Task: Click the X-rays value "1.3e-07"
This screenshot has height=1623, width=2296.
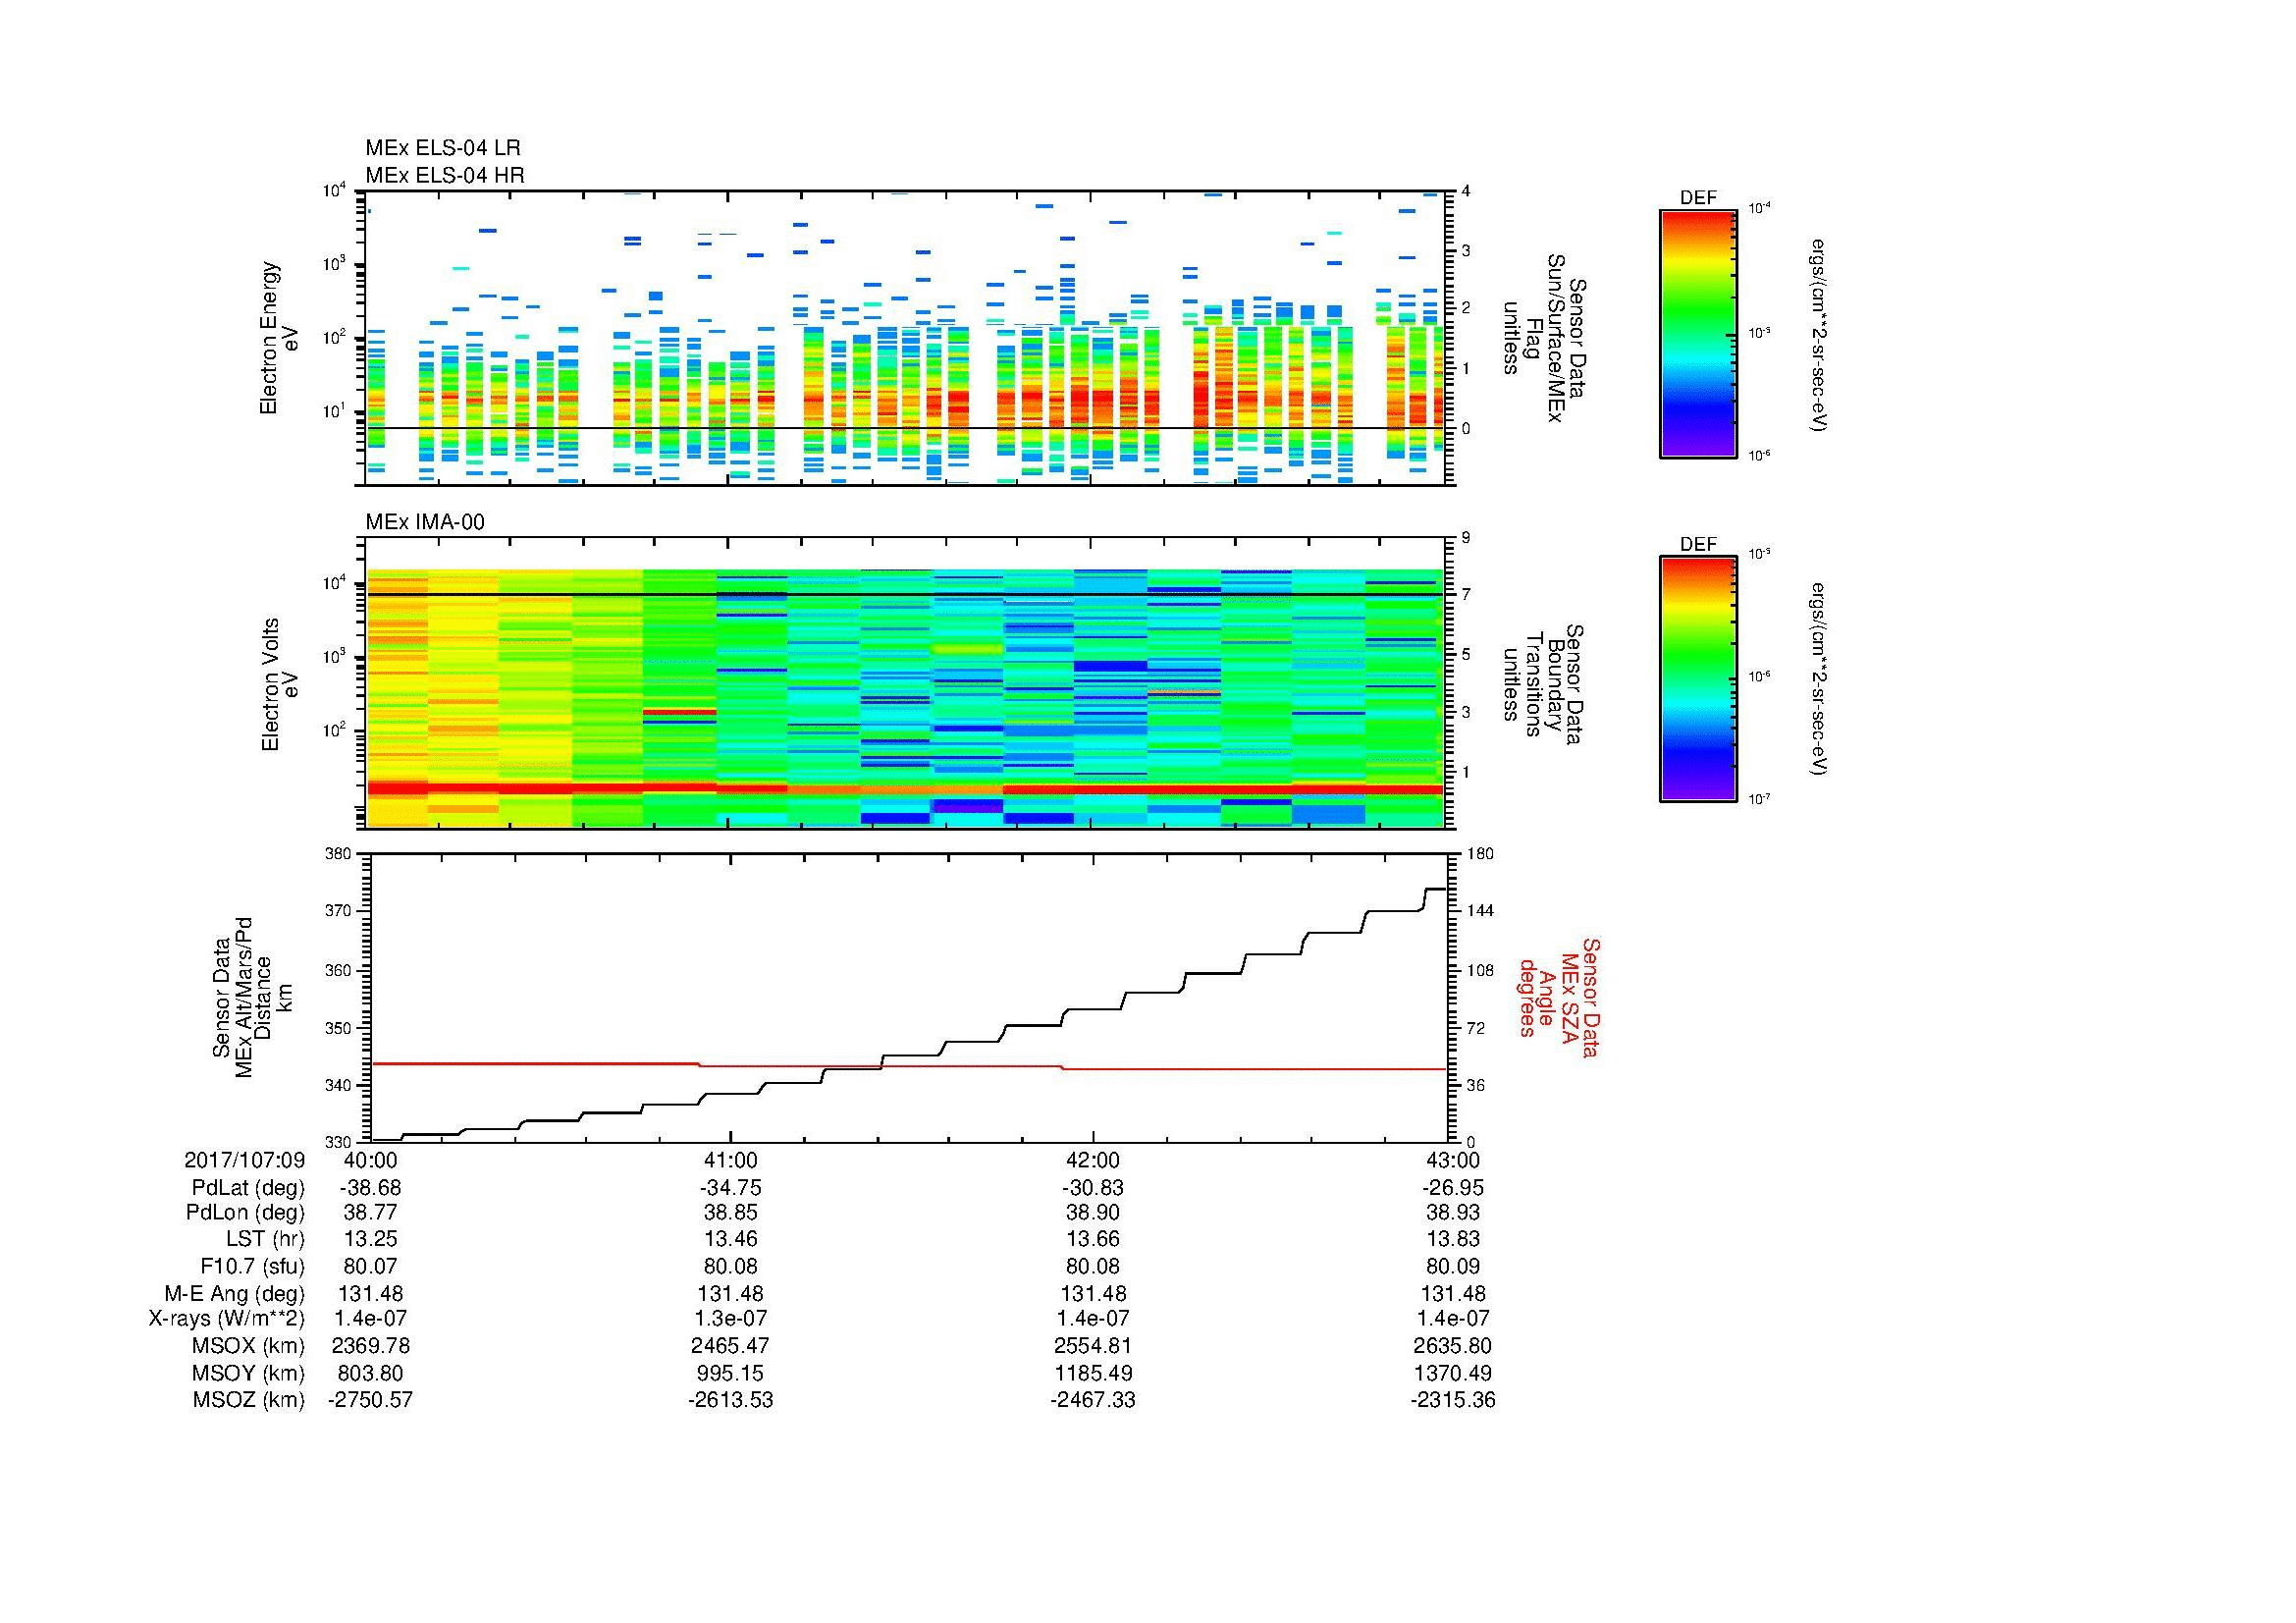Action: coord(731,1319)
